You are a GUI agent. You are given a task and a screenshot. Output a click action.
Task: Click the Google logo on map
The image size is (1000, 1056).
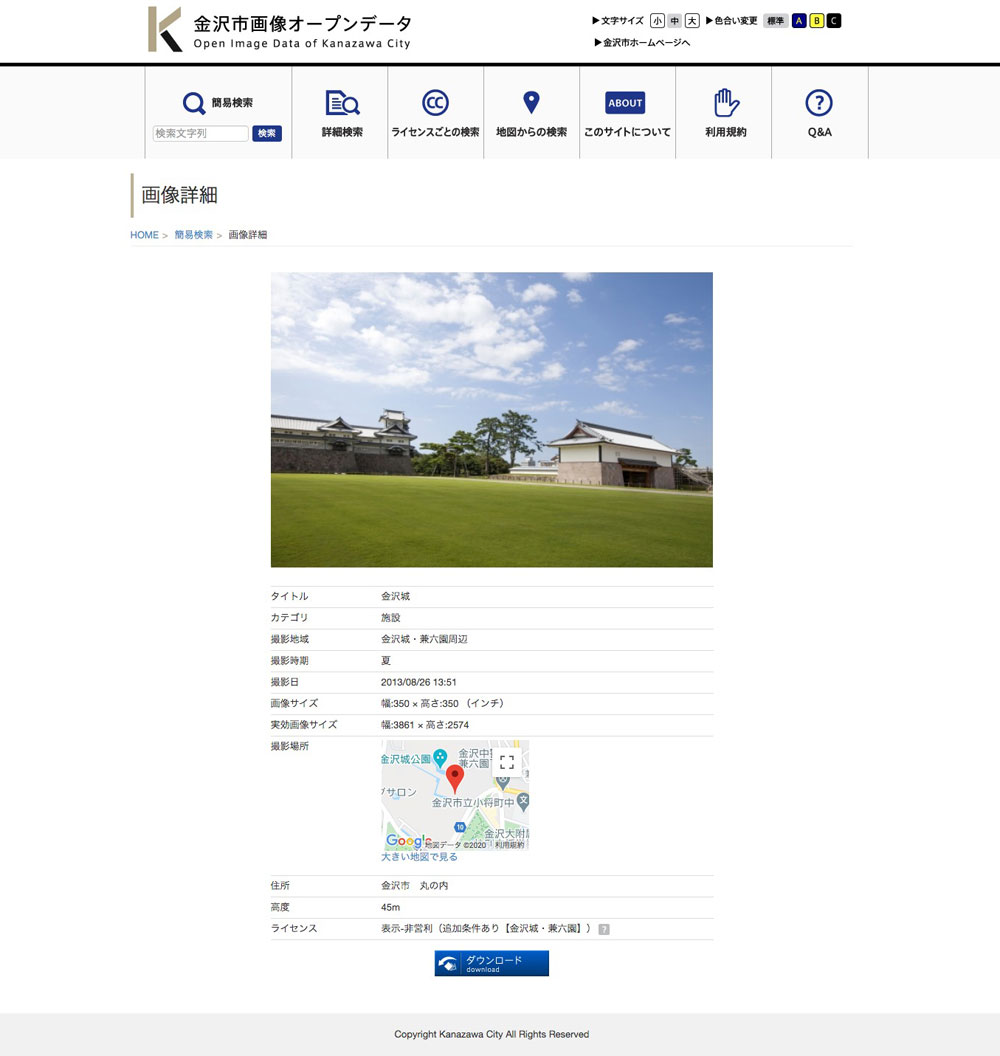(406, 841)
